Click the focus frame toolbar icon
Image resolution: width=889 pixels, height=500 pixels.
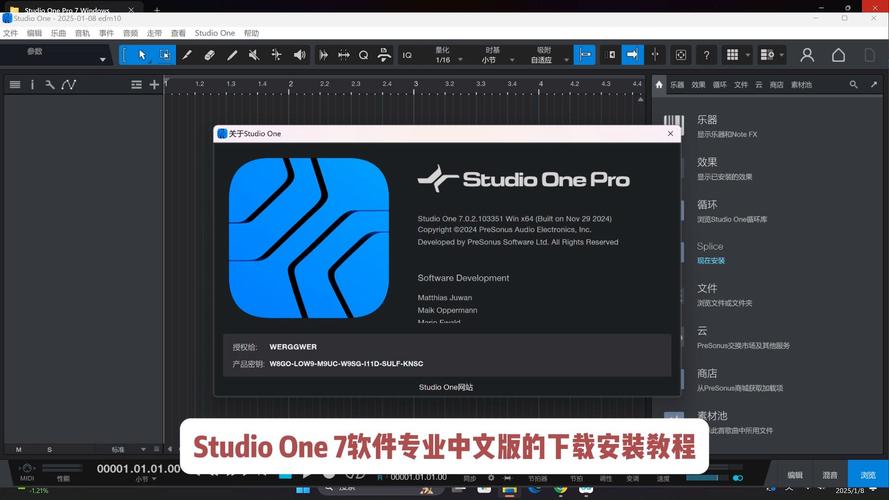tap(681, 55)
